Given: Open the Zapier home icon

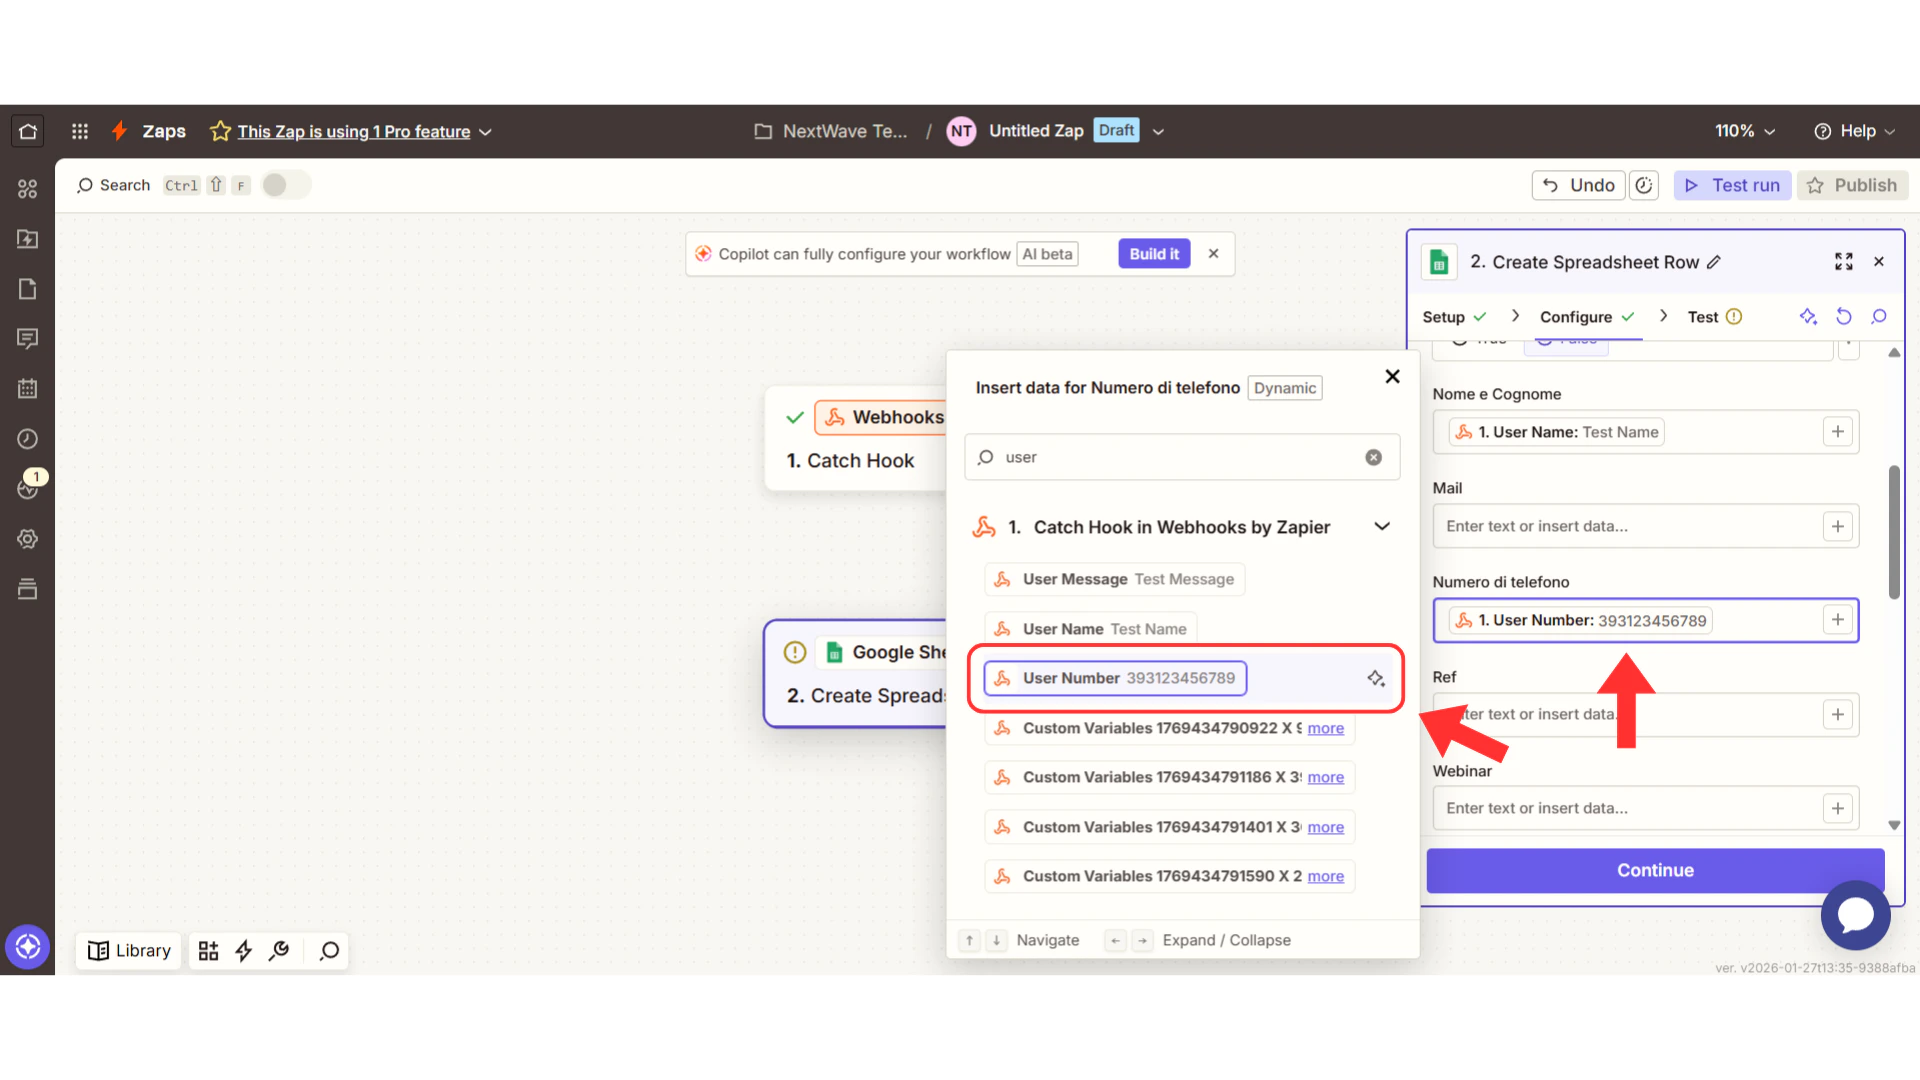Looking at the screenshot, I should click(28, 131).
